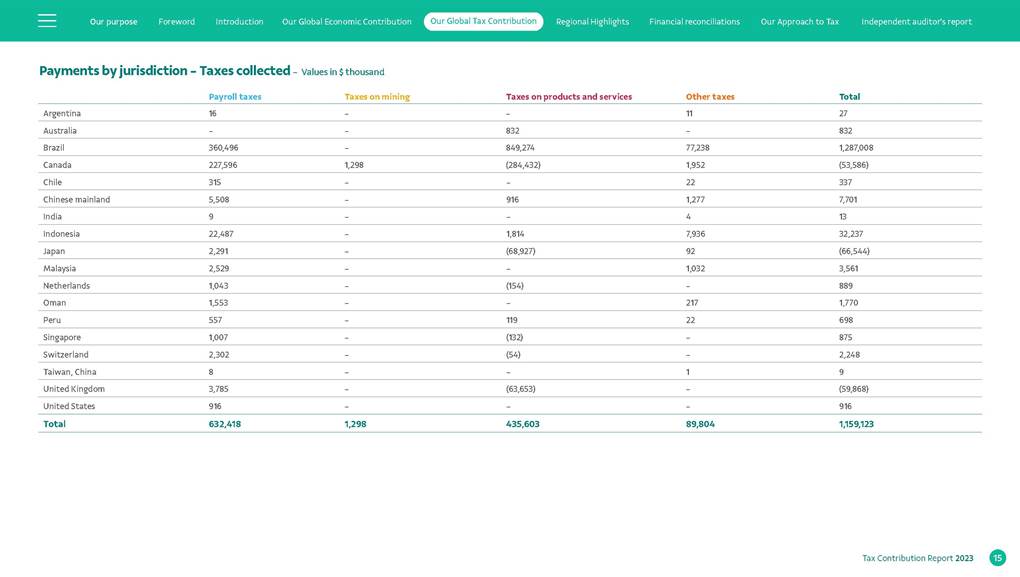Open Independent auditor's report tab

click(916, 22)
